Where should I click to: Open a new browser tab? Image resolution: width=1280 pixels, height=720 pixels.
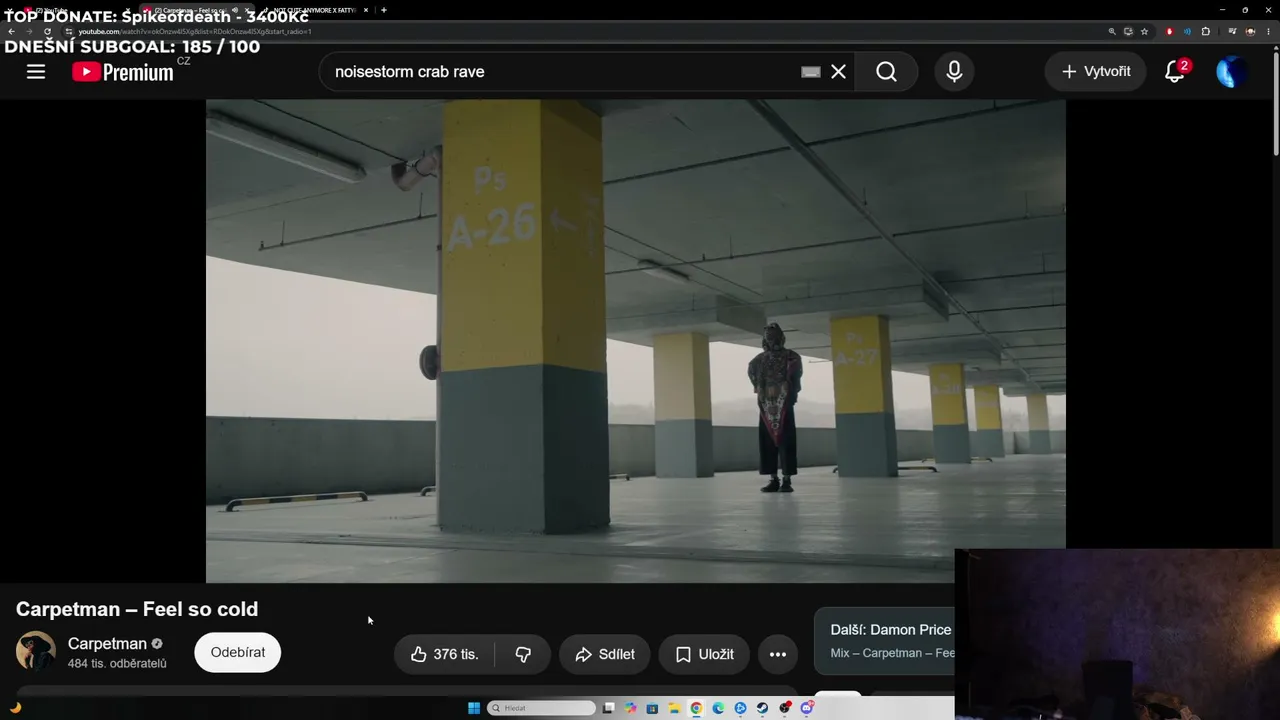coord(384,10)
